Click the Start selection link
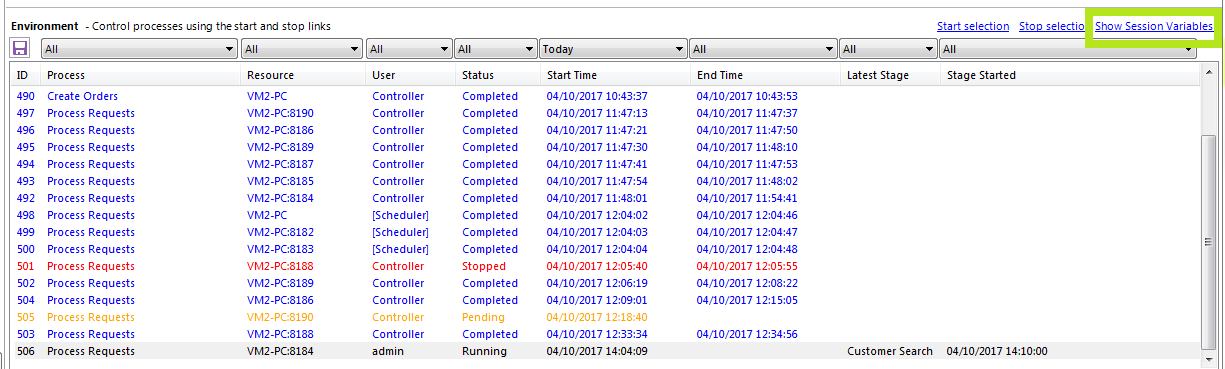 pyautogui.click(x=973, y=26)
